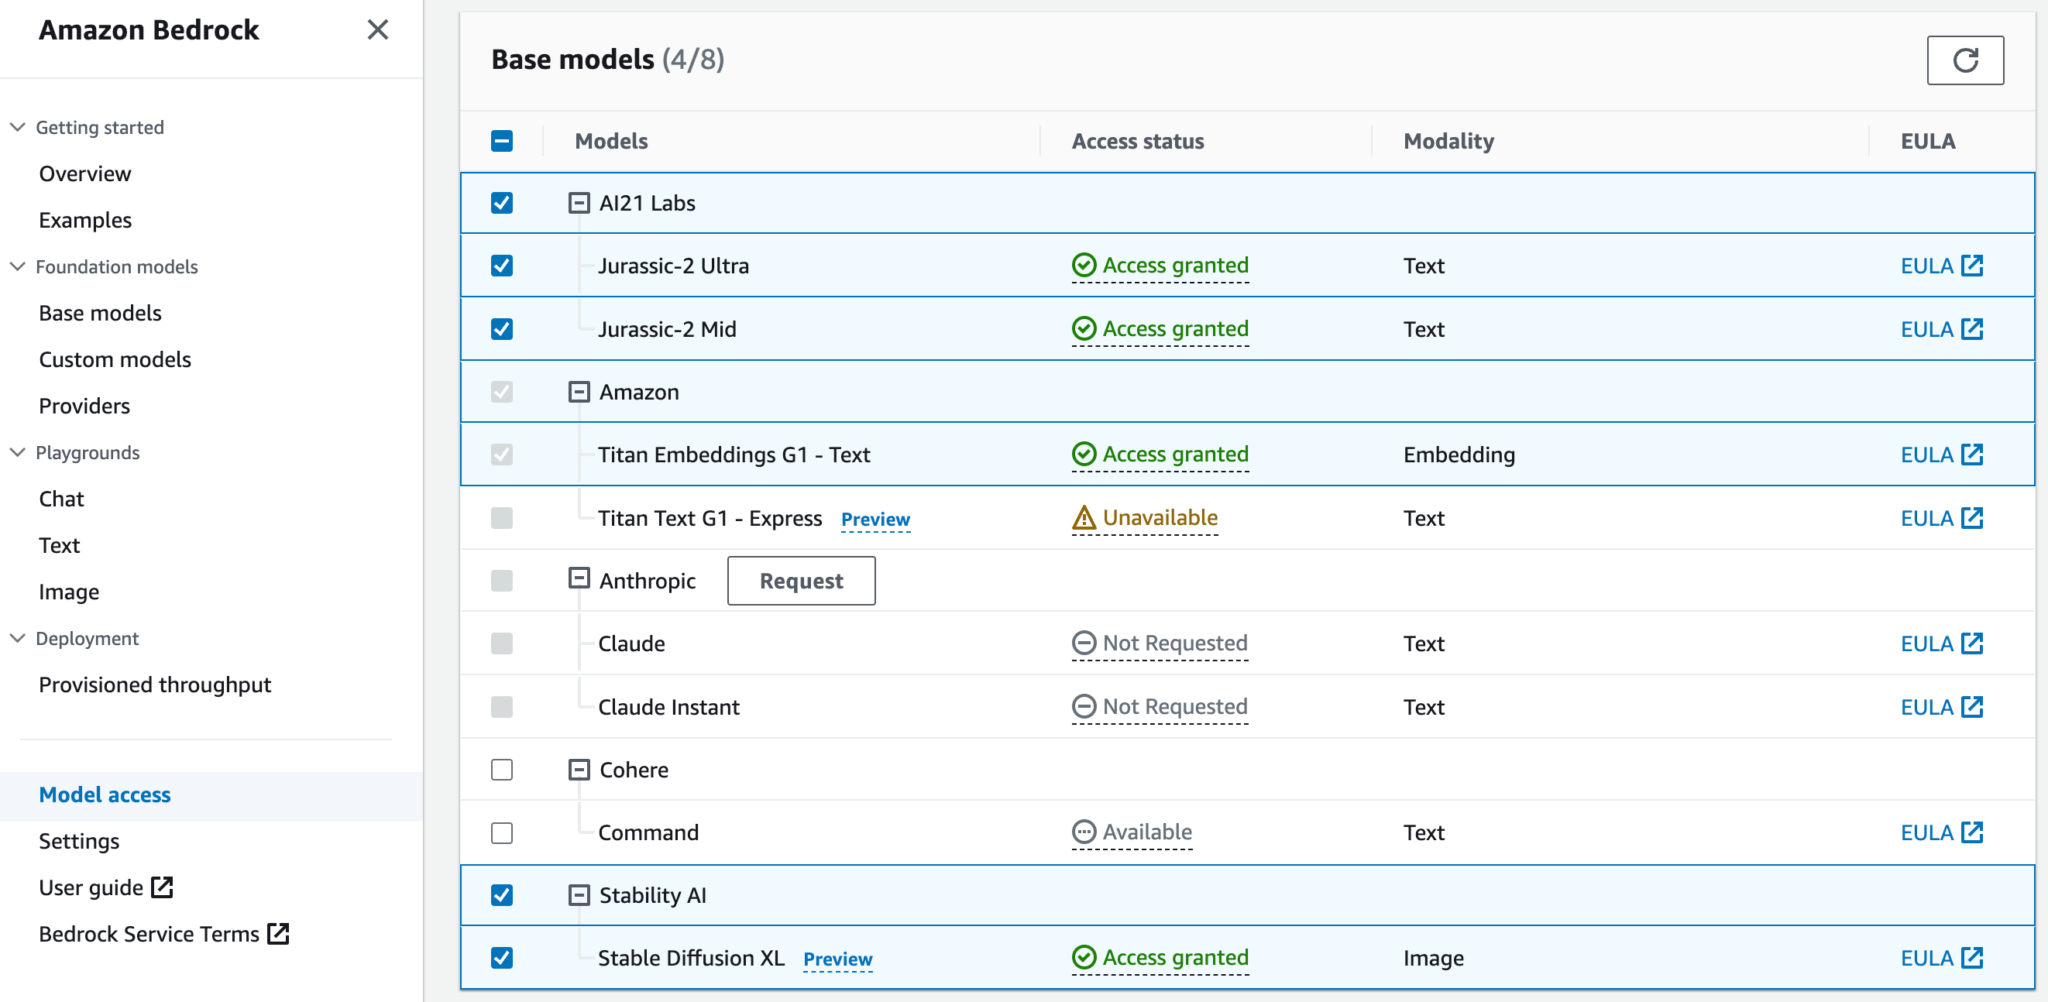The height and width of the screenshot is (1002, 2048).
Task: Uncheck the Stability AI provider checkbox
Action: click(502, 895)
